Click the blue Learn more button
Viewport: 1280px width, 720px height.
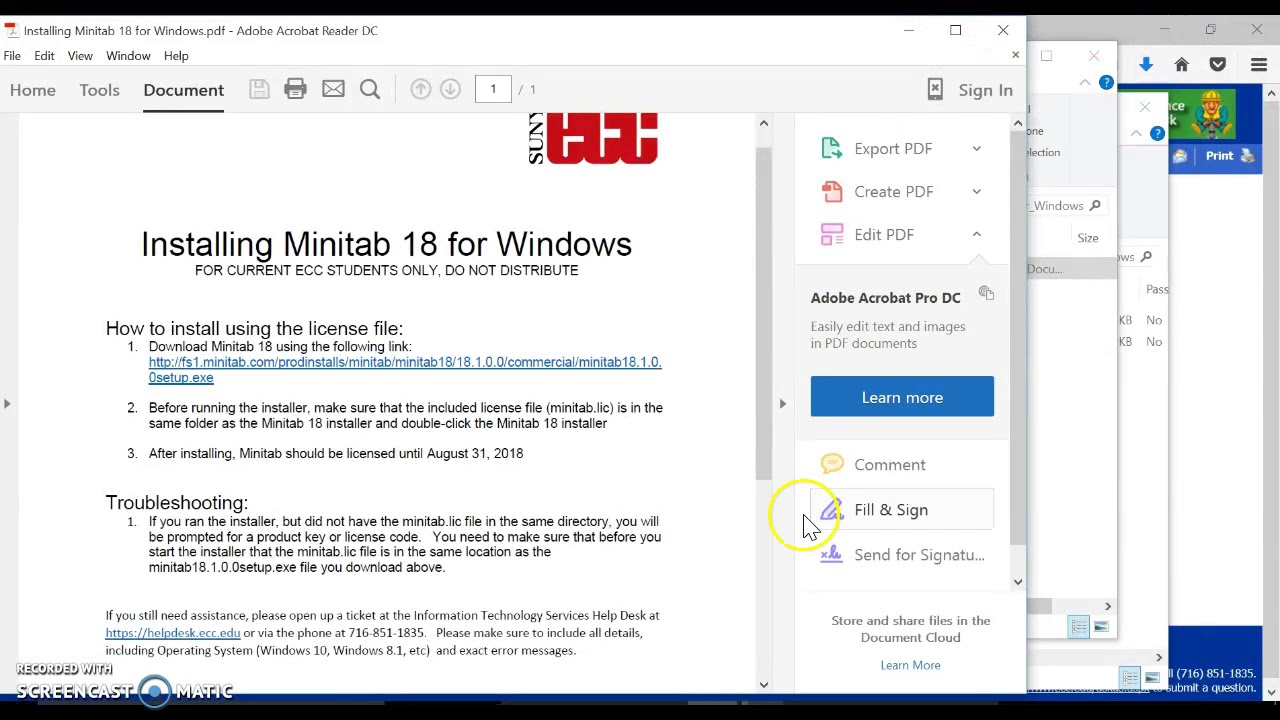[902, 397]
